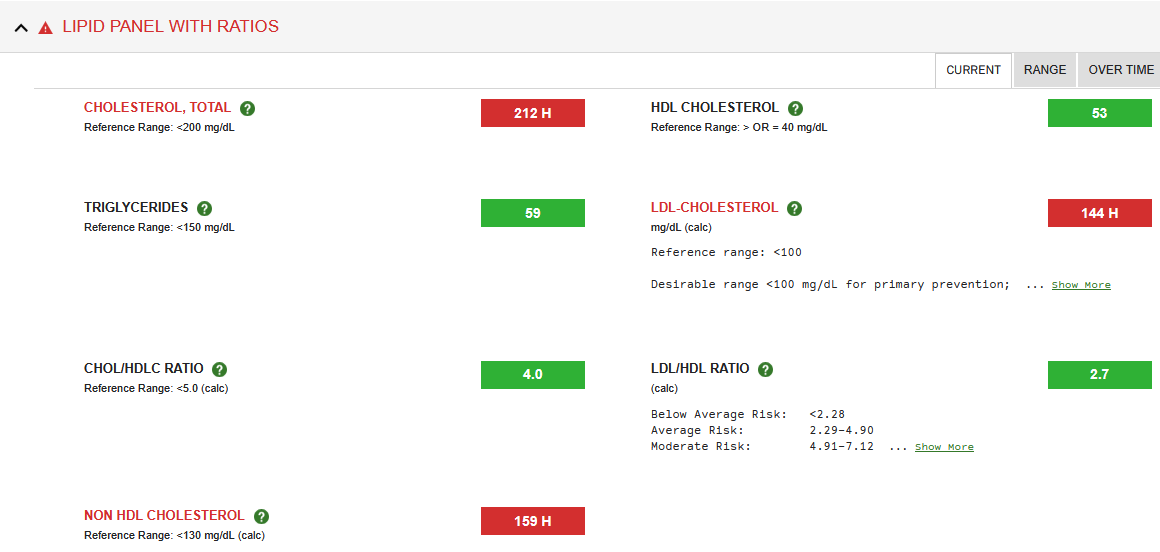
Task: Show more LDL-Cholesterol reference details
Action: [1081, 285]
